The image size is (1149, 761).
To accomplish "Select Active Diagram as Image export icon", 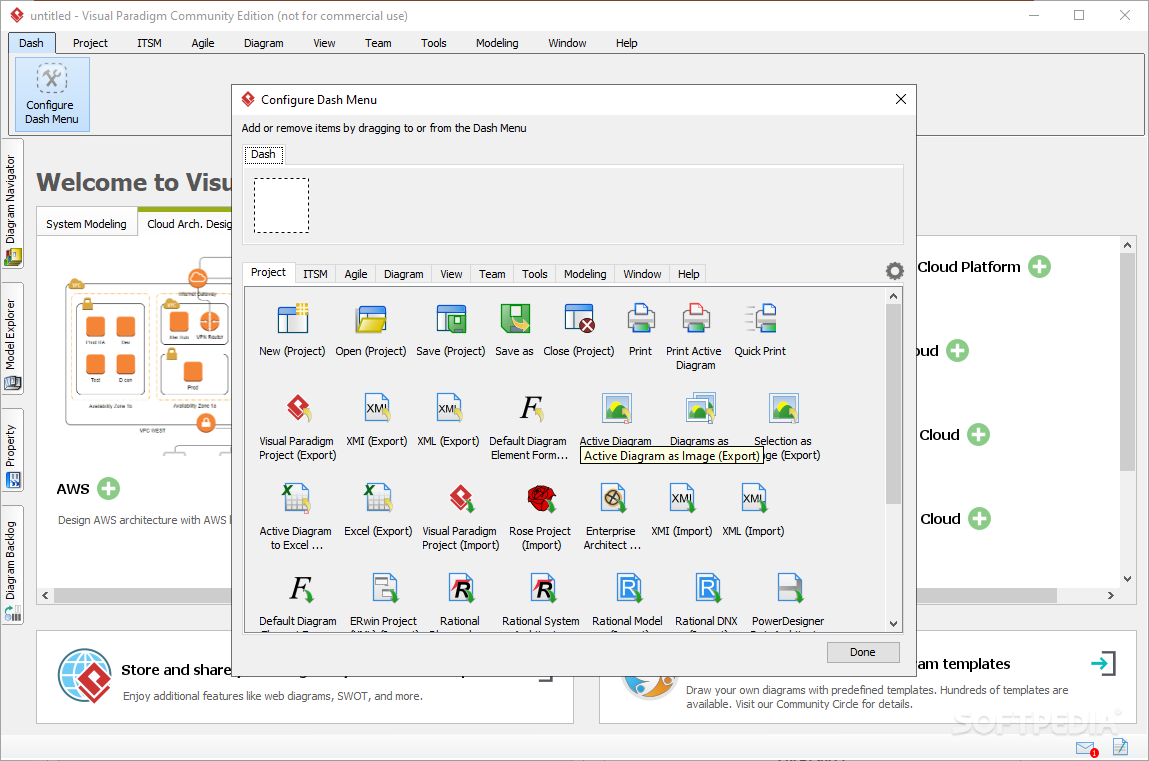I will (x=616, y=409).
